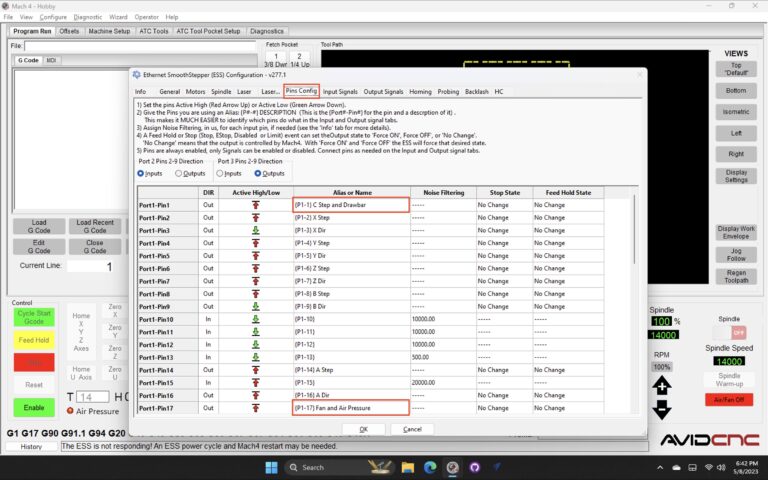768x480 pixels.
Task: Select Port 2 Pins 2-9 Inputs radio
Action: (x=141, y=173)
